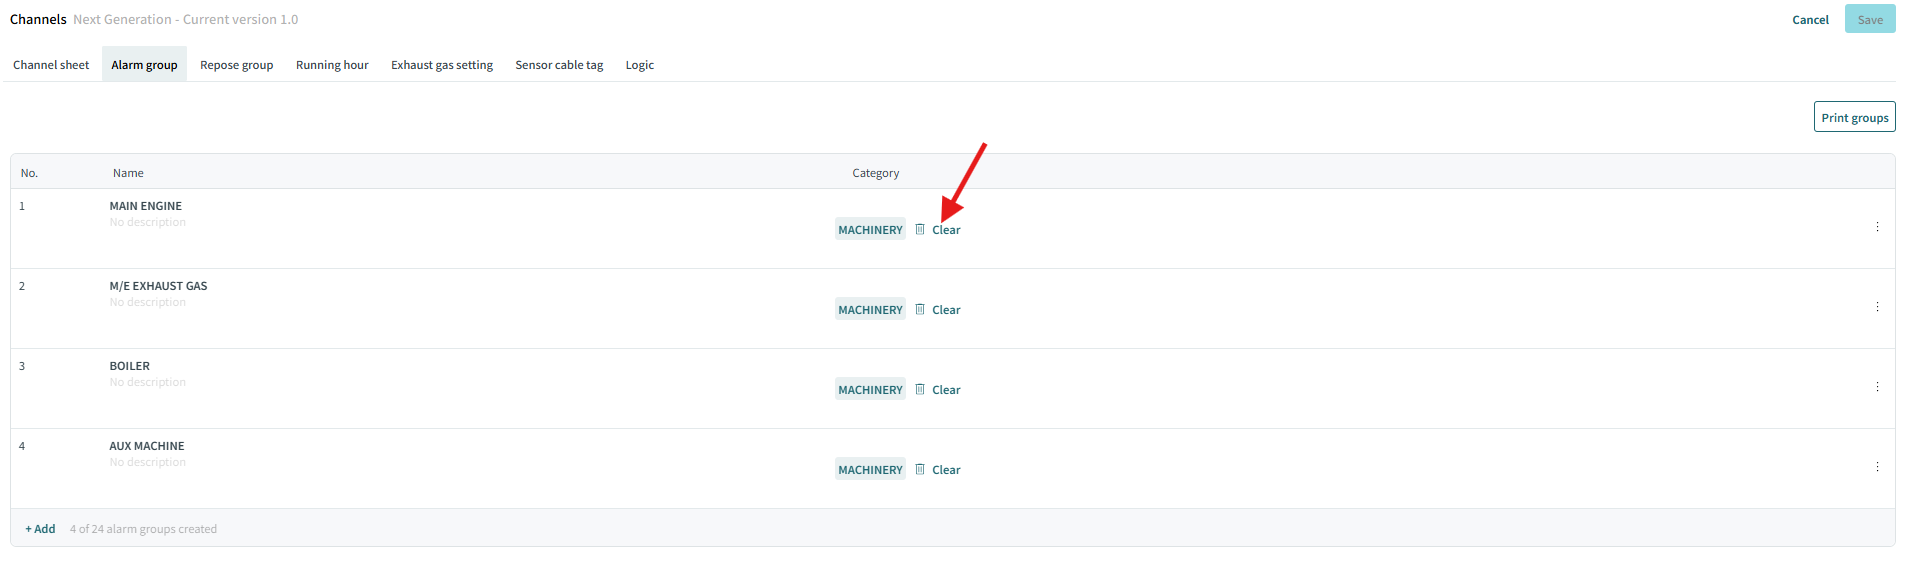Viewport: 1906px width, 587px height.
Task: Select the MAIN ENGINE group name
Action: click(x=146, y=206)
